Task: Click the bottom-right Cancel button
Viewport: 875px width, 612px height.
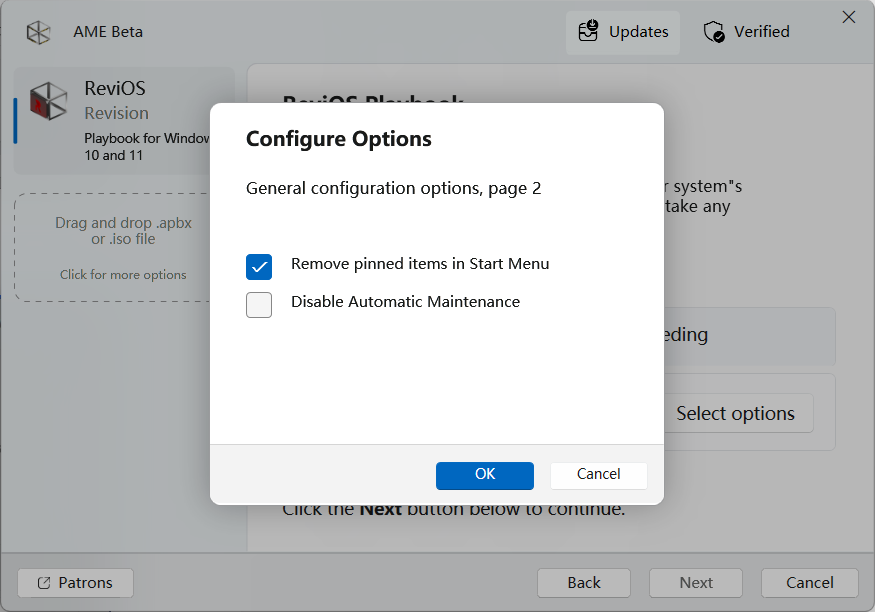Action: coord(809,583)
